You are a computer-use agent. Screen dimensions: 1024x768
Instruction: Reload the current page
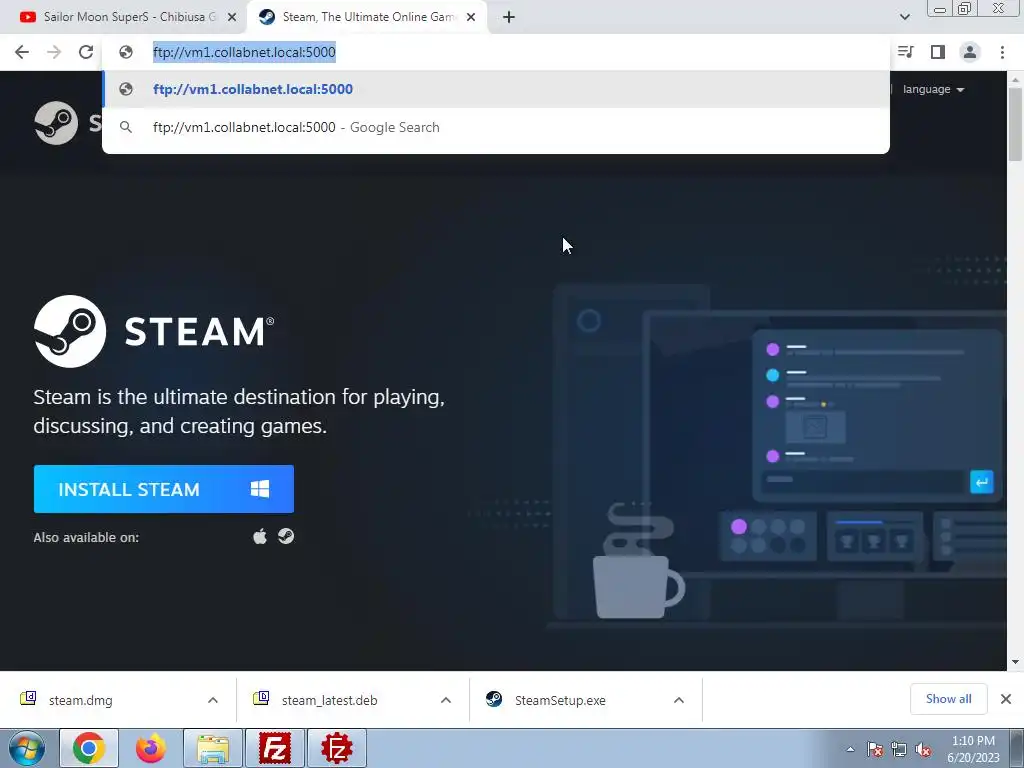coord(86,52)
